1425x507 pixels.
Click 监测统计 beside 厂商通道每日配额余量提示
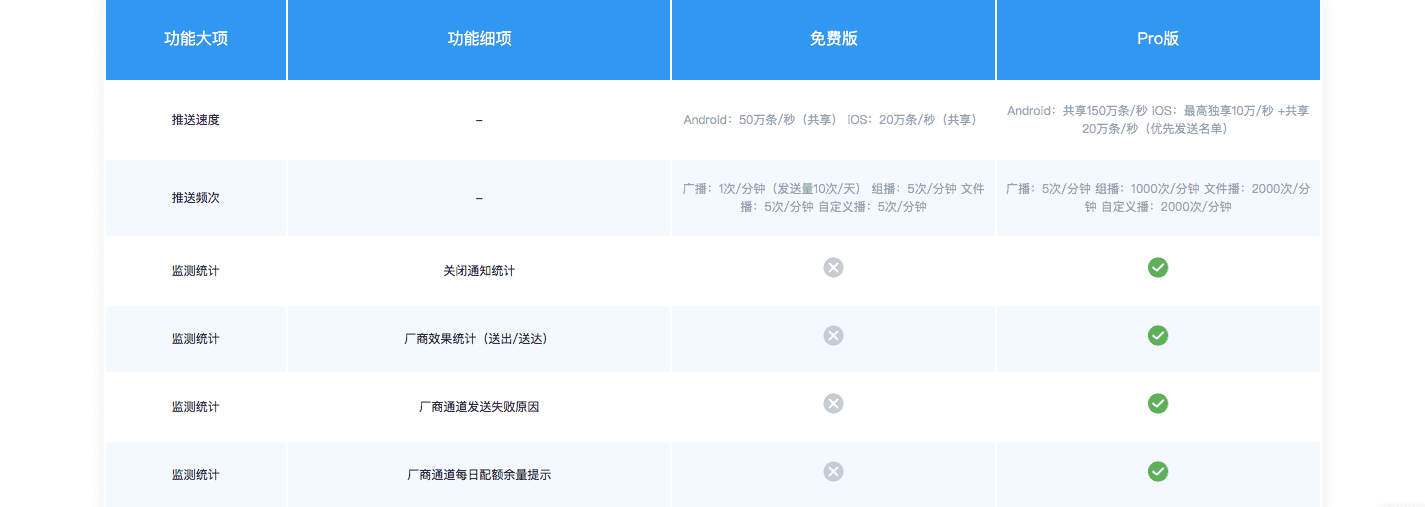196,475
